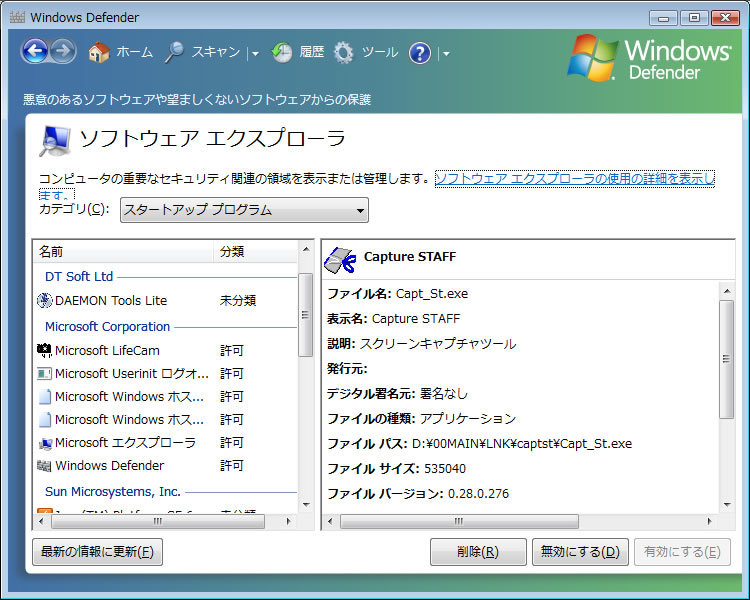Open the ツール toolbar item
Image resolution: width=750 pixels, height=600 pixels.
click(x=380, y=52)
